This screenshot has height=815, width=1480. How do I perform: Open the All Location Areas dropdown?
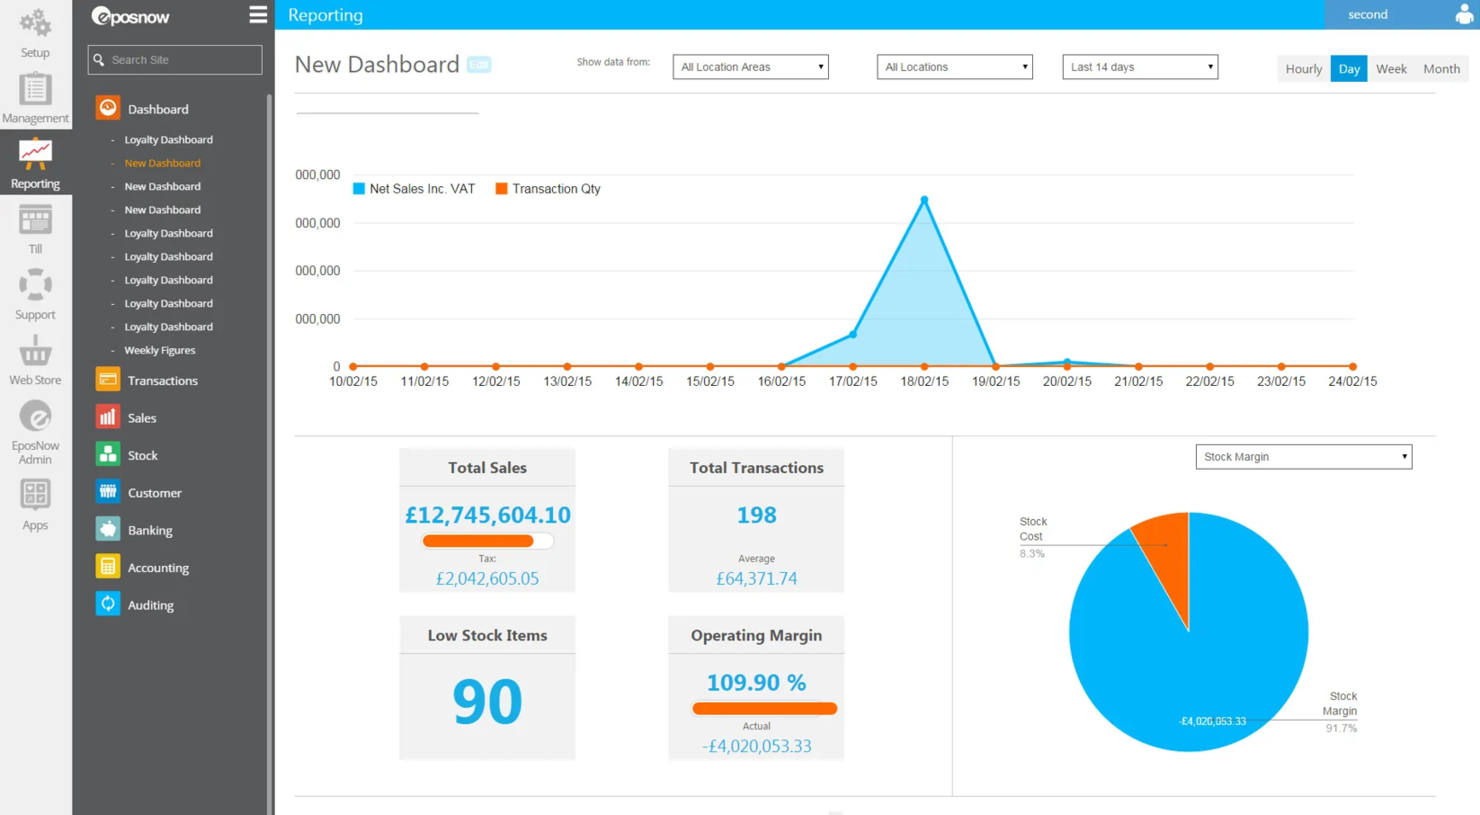(750, 67)
